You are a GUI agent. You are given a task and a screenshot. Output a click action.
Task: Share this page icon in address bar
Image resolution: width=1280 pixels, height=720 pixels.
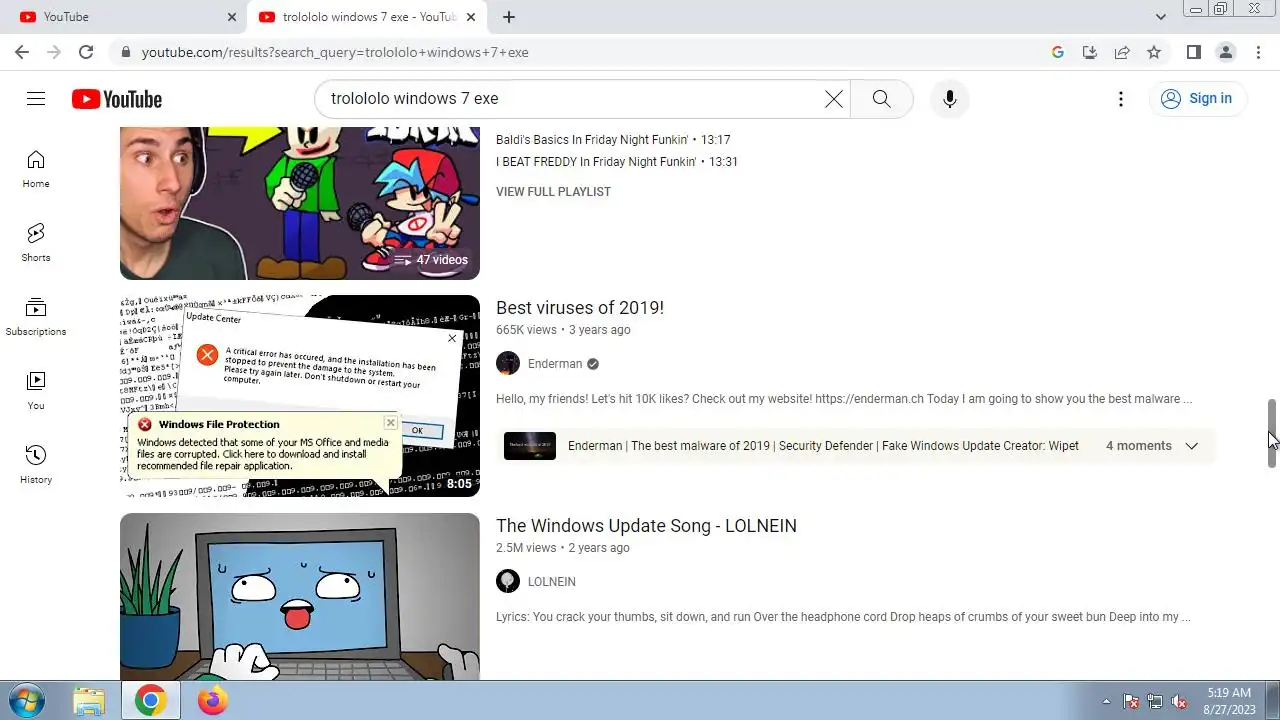pos(1122,52)
